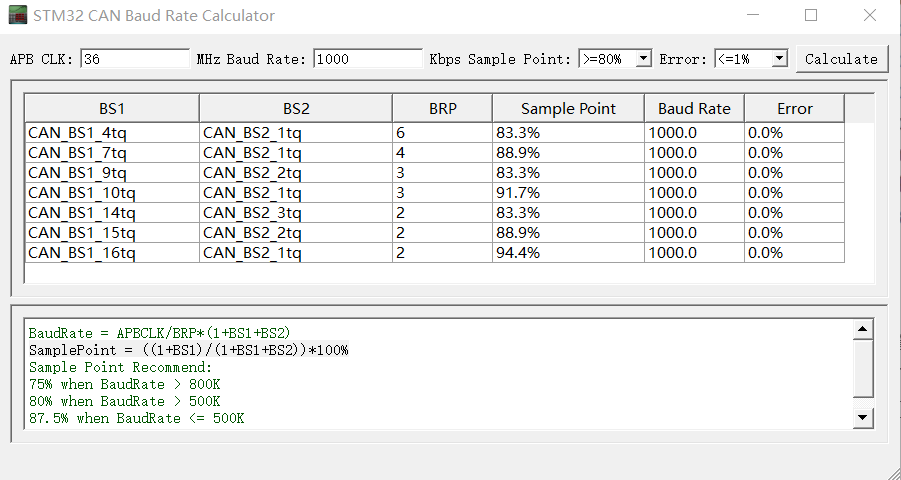
Task: Click BS2 cell in the CAN_BS1_15tq row
Action: pos(296,233)
